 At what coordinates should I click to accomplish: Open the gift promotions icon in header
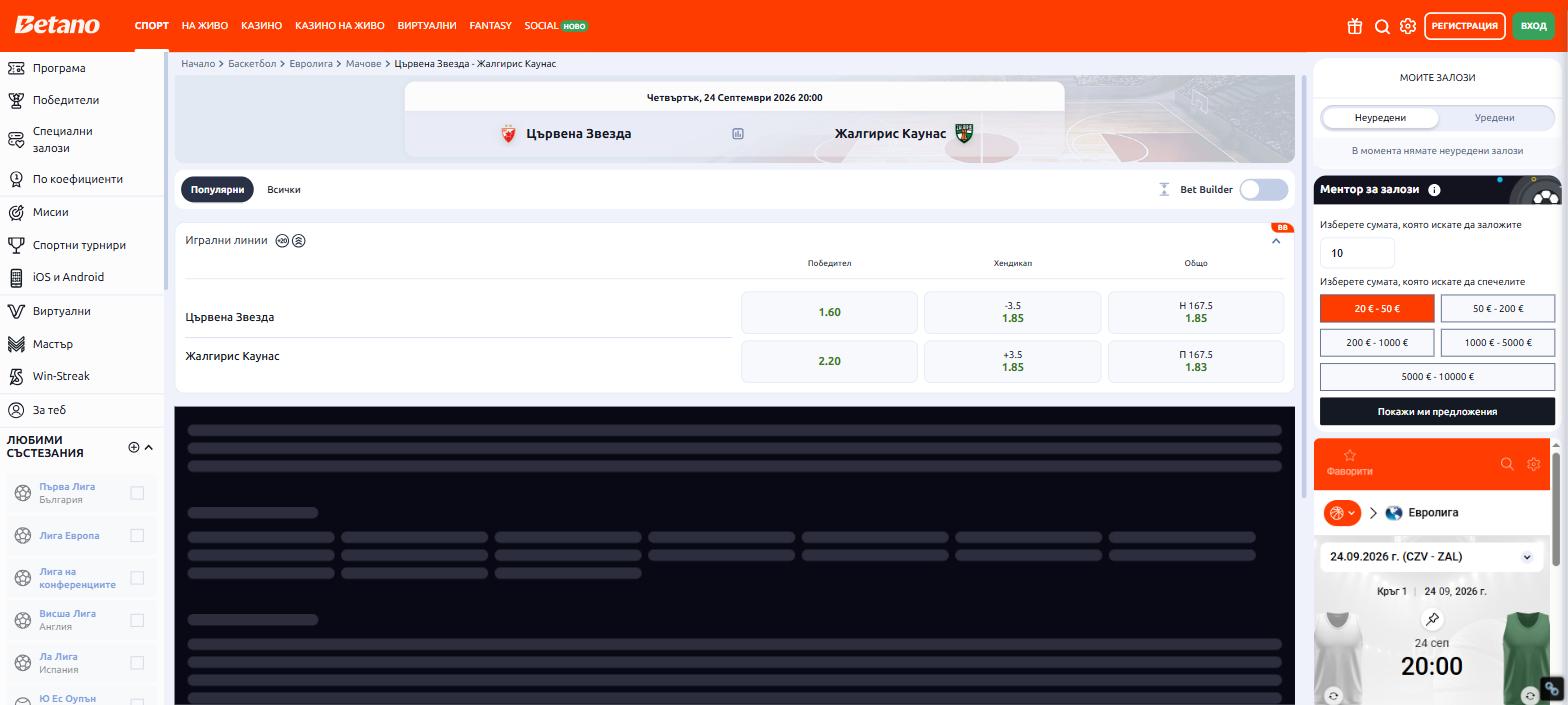(1355, 27)
